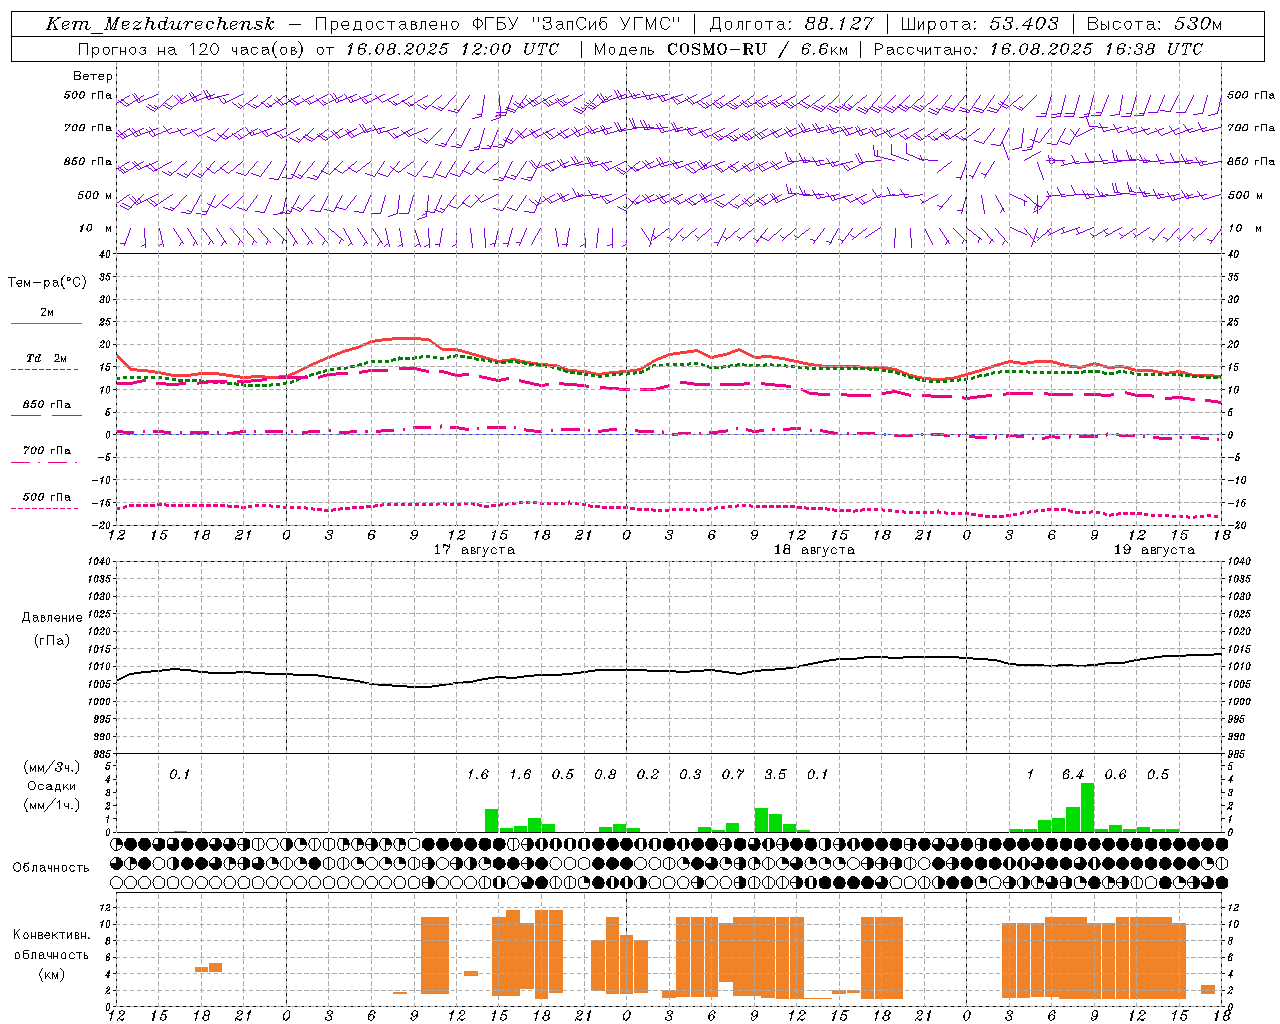Click the 0.6 precipitation value
This screenshot has height=1024, width=1280.
coord(1116,775)
